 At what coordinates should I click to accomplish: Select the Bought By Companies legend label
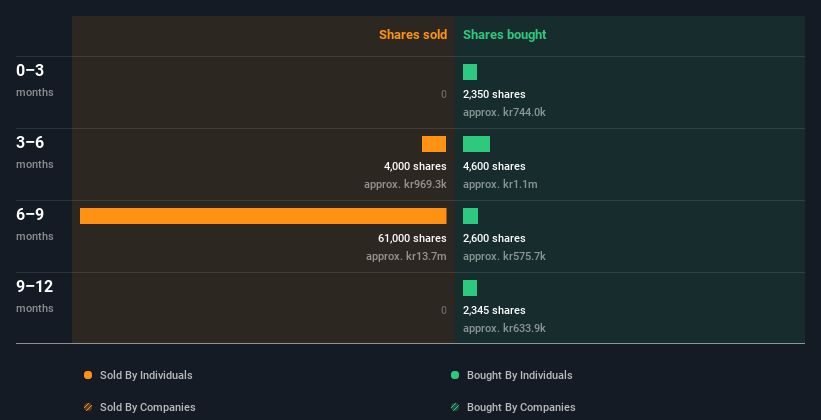coord(521,407)
